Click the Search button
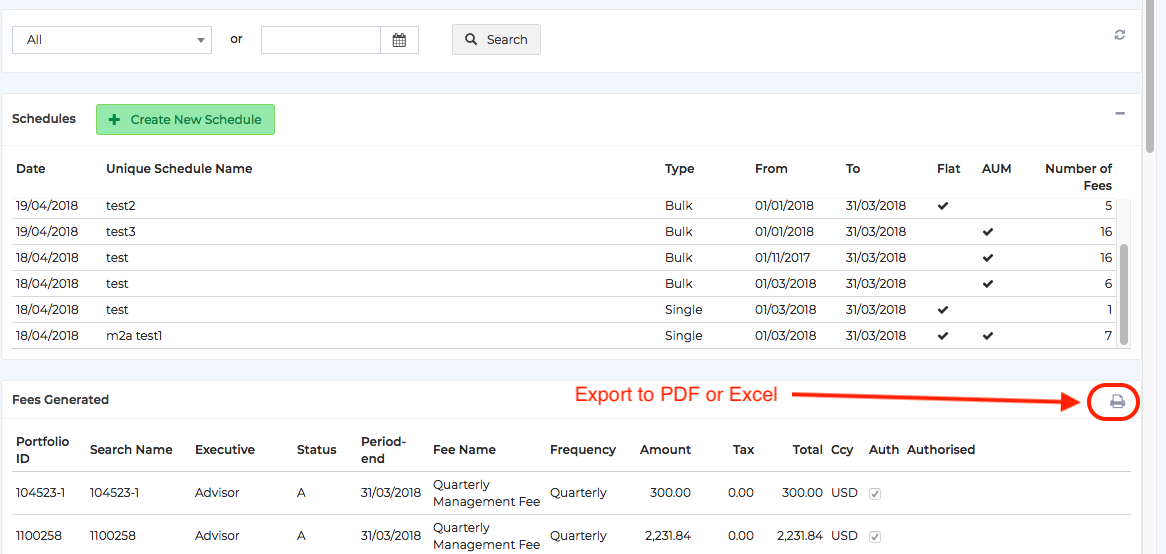Image resolution: width=1166 pixels, height=554 pixels. [x=496, y=40]
